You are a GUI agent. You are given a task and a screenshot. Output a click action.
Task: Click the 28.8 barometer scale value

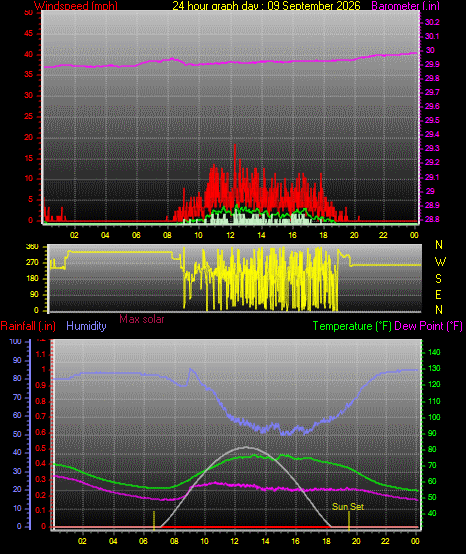point(432,219)
